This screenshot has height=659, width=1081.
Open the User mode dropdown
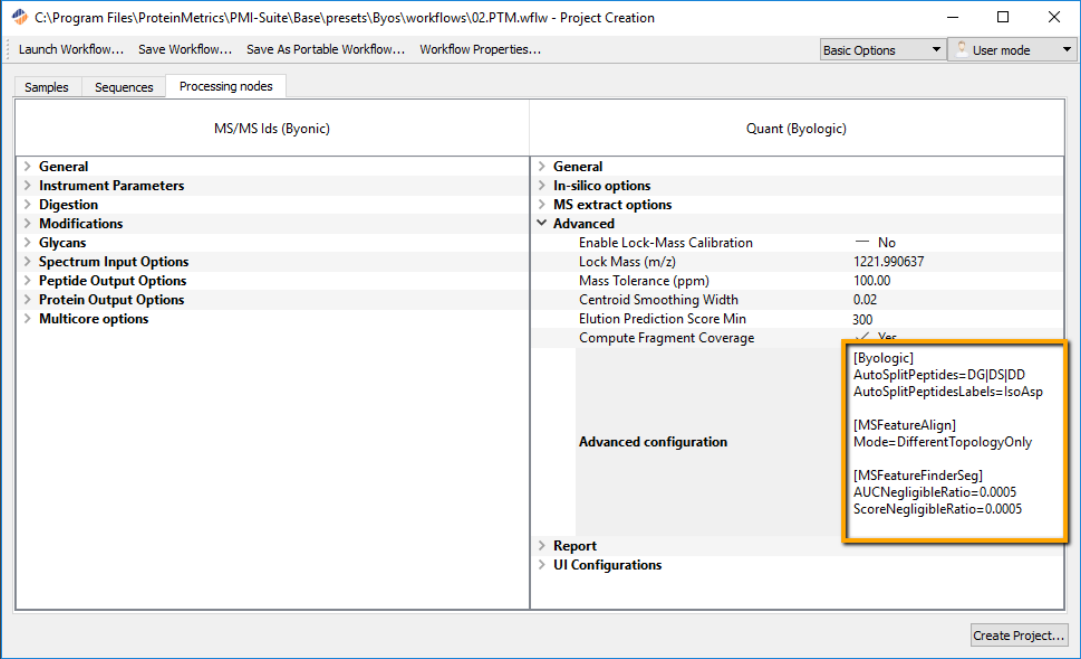pos(1012,50)
